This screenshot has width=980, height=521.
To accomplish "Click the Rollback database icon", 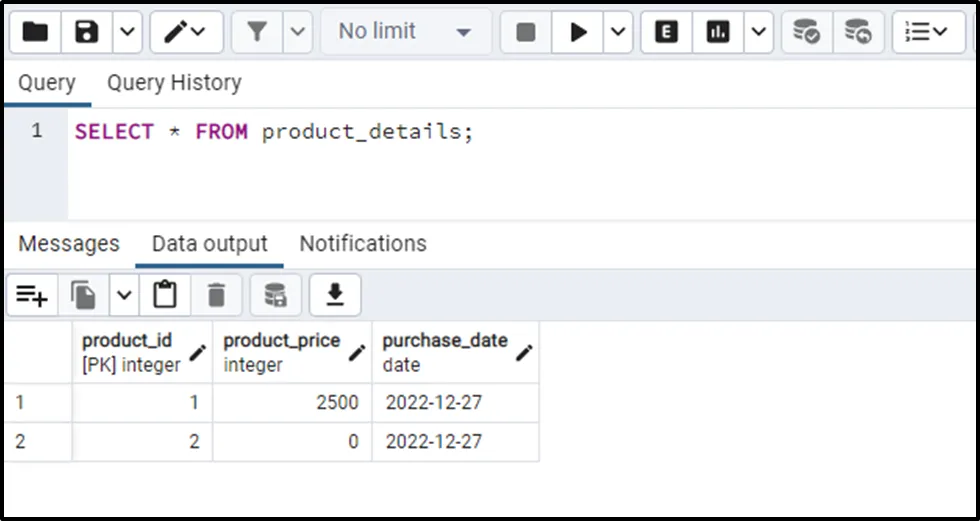I will [857, 32].
